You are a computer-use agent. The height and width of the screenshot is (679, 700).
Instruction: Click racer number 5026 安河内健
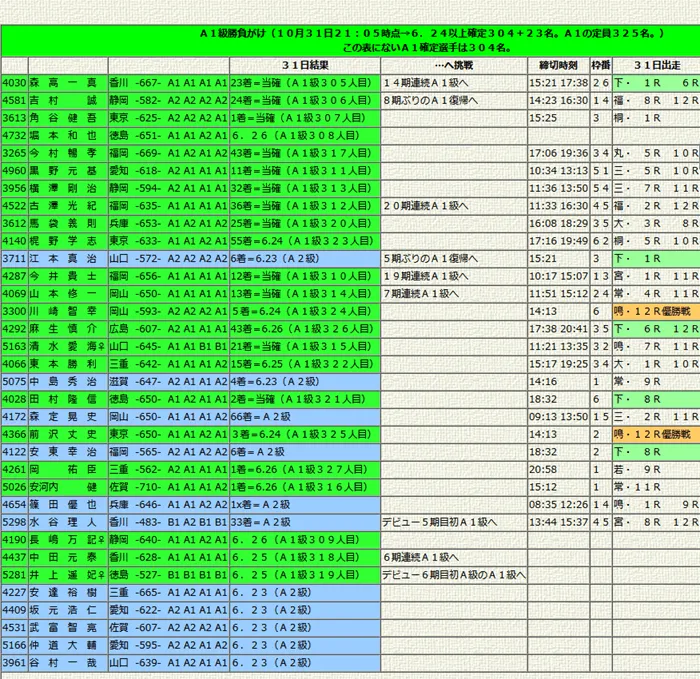point(14,486)
